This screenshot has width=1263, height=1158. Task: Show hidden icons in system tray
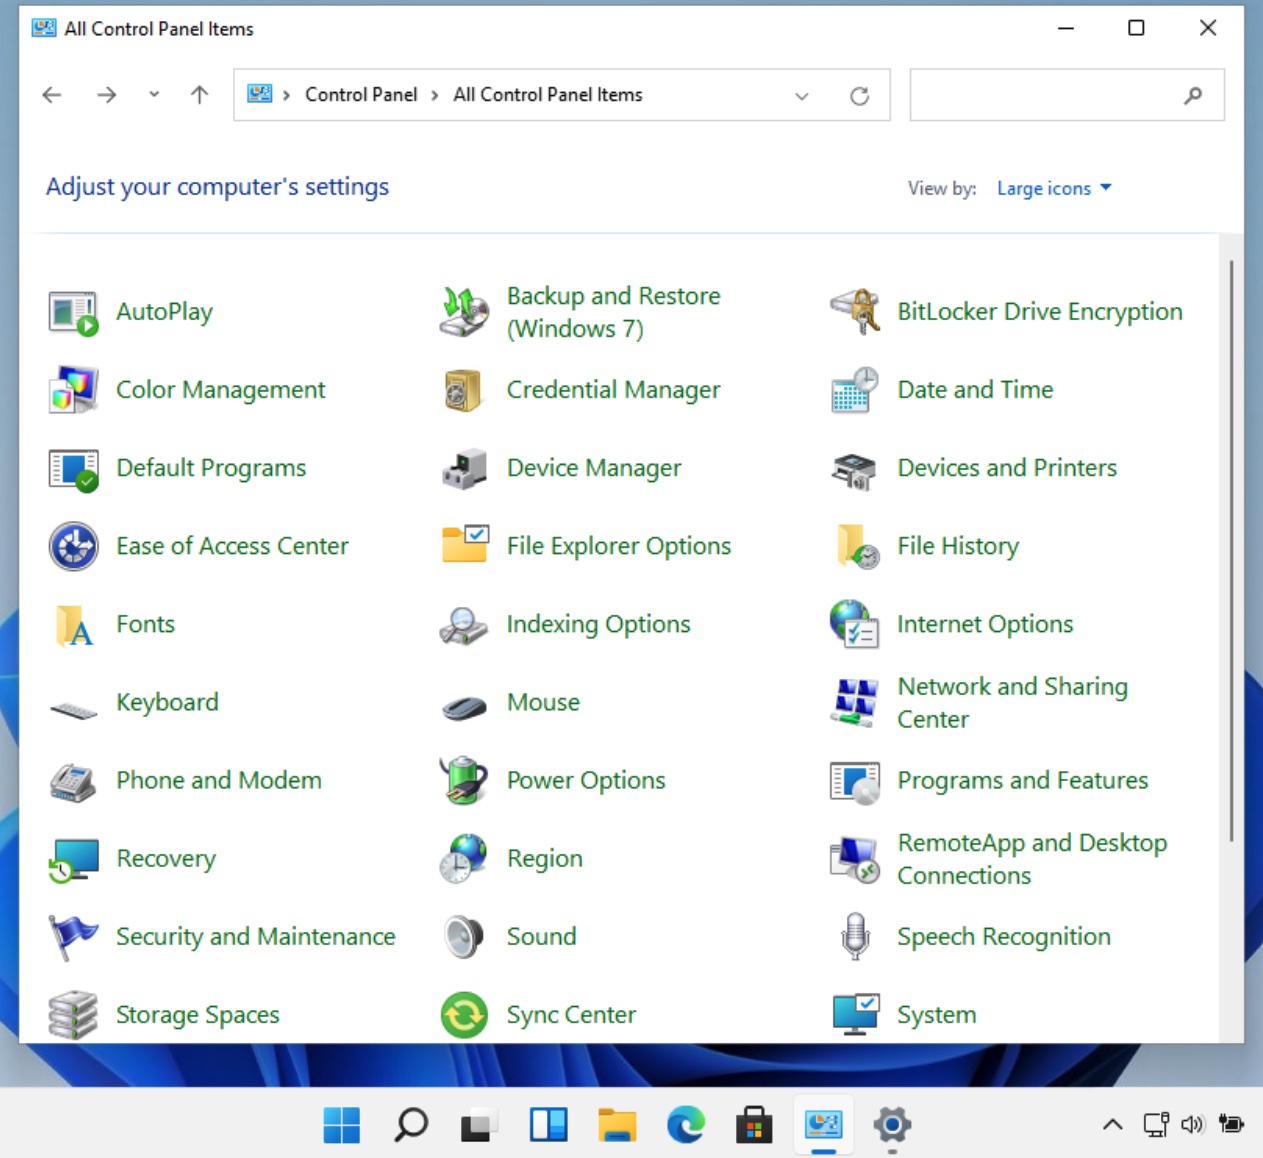pos(1112,1125)
